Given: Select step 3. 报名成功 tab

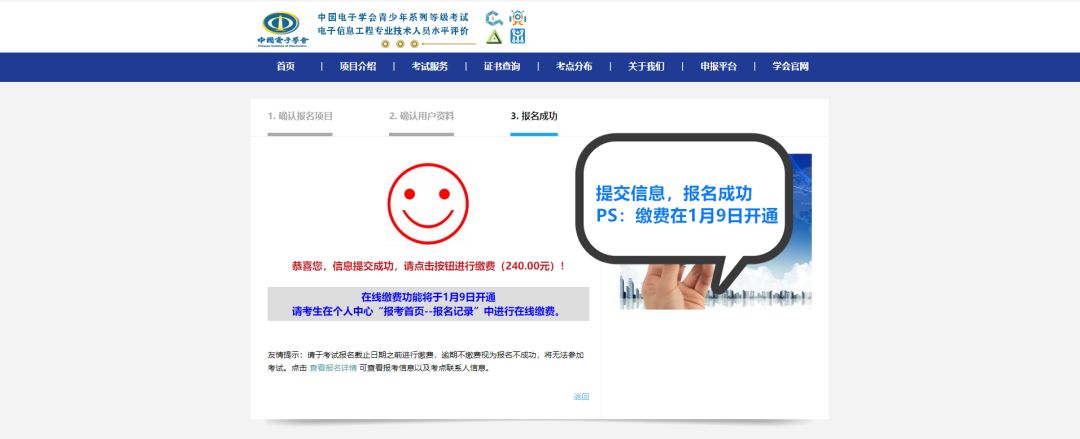Looking at the screenshot, I should 534,116.
